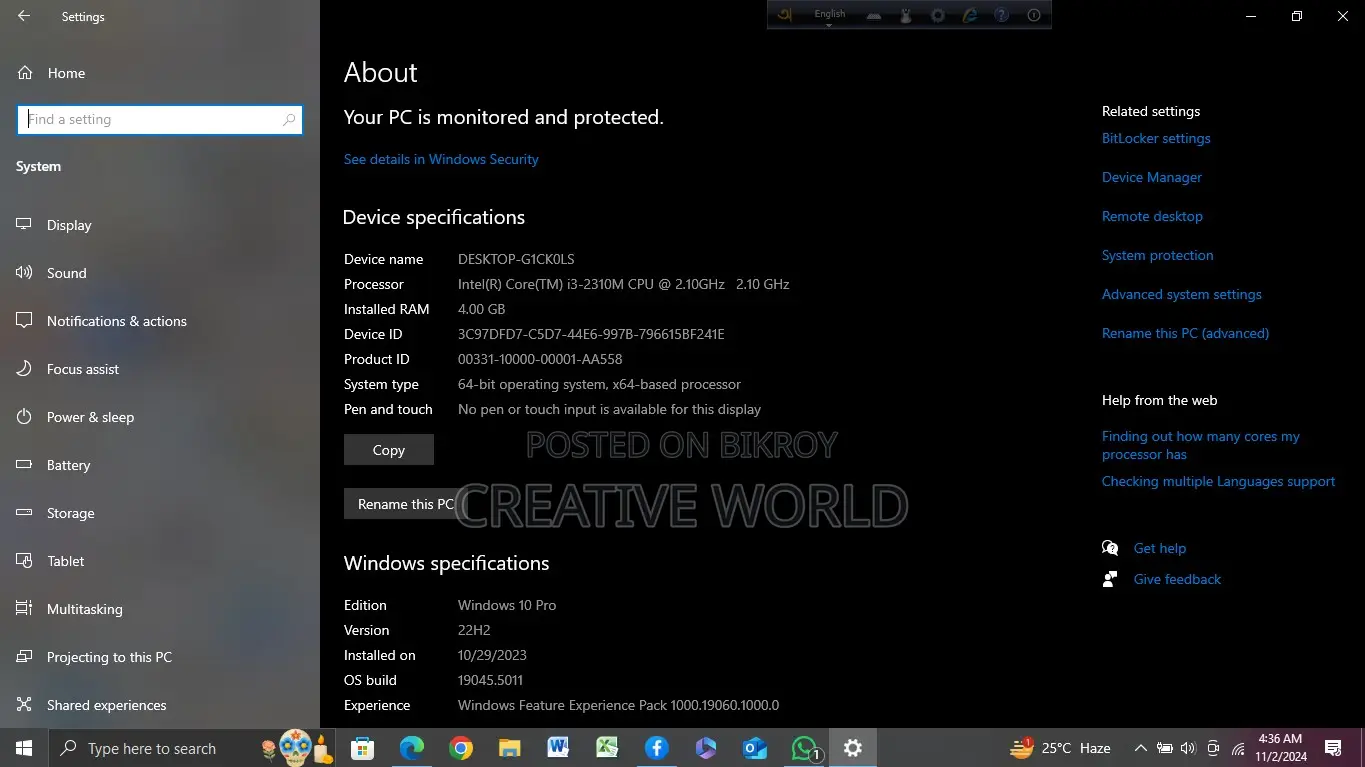Click the keyboard layout icon in floating bar
This screenshot has width=1365, height=767.
click(873, 15)
